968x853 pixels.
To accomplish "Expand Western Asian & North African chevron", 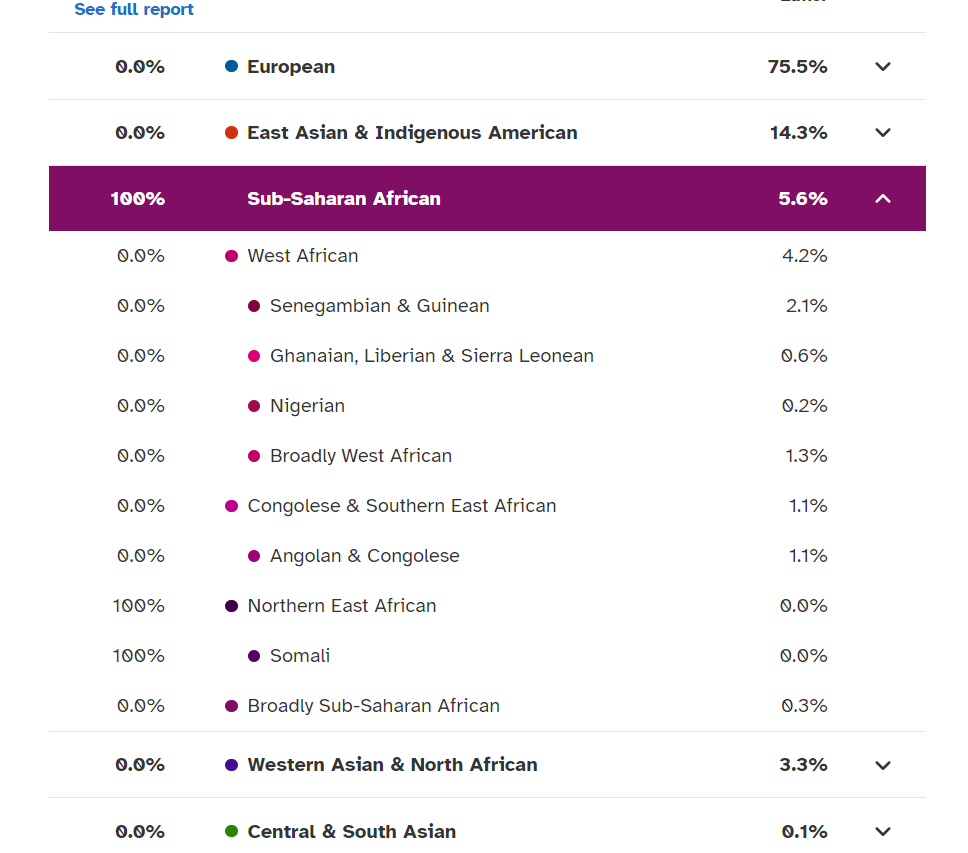I will pyautogui.click(x=882, y=765).
